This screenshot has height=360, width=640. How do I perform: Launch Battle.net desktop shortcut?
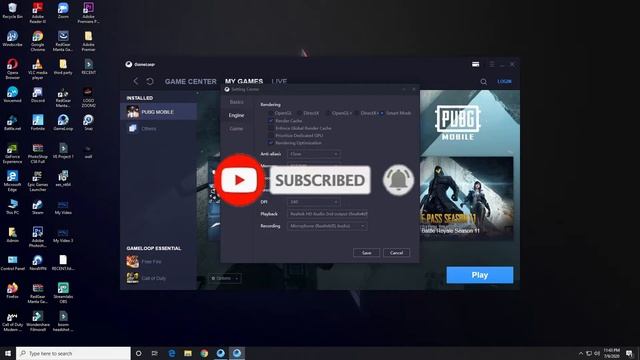pos(12,123)
